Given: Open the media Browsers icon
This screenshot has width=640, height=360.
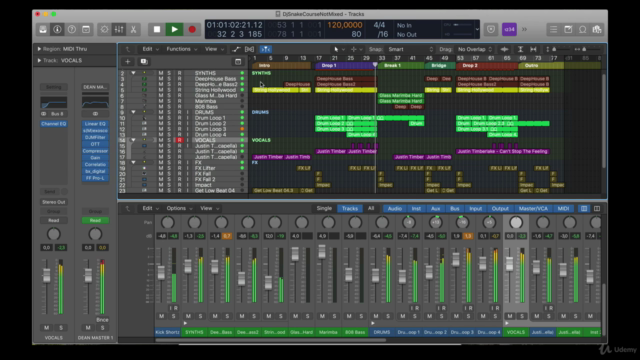Looking at the screenshot, I should 597,29.
